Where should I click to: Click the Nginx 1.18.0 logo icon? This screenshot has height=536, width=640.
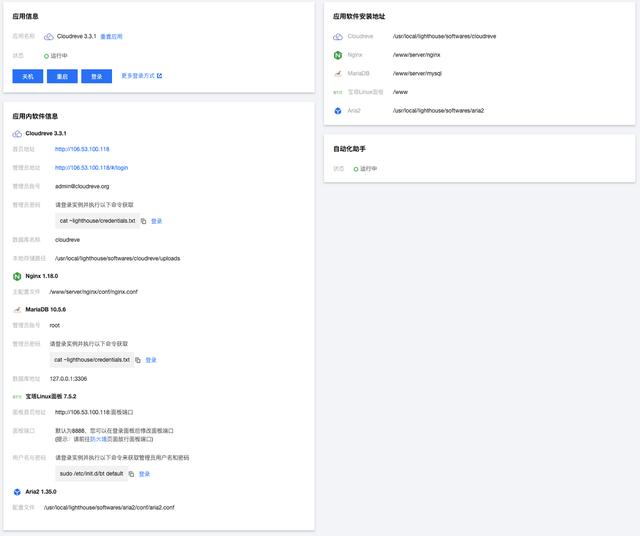click(17, 276)
